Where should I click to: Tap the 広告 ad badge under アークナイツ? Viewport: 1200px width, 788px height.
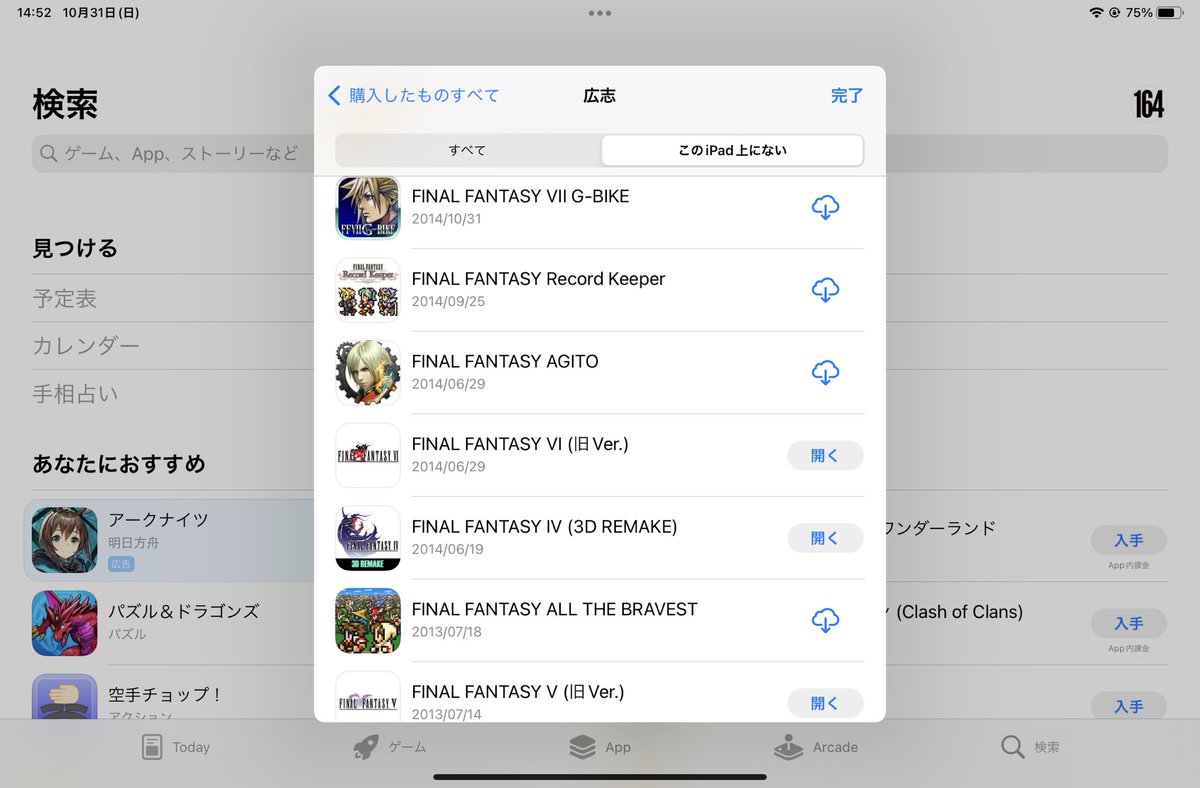click(121, 564)
